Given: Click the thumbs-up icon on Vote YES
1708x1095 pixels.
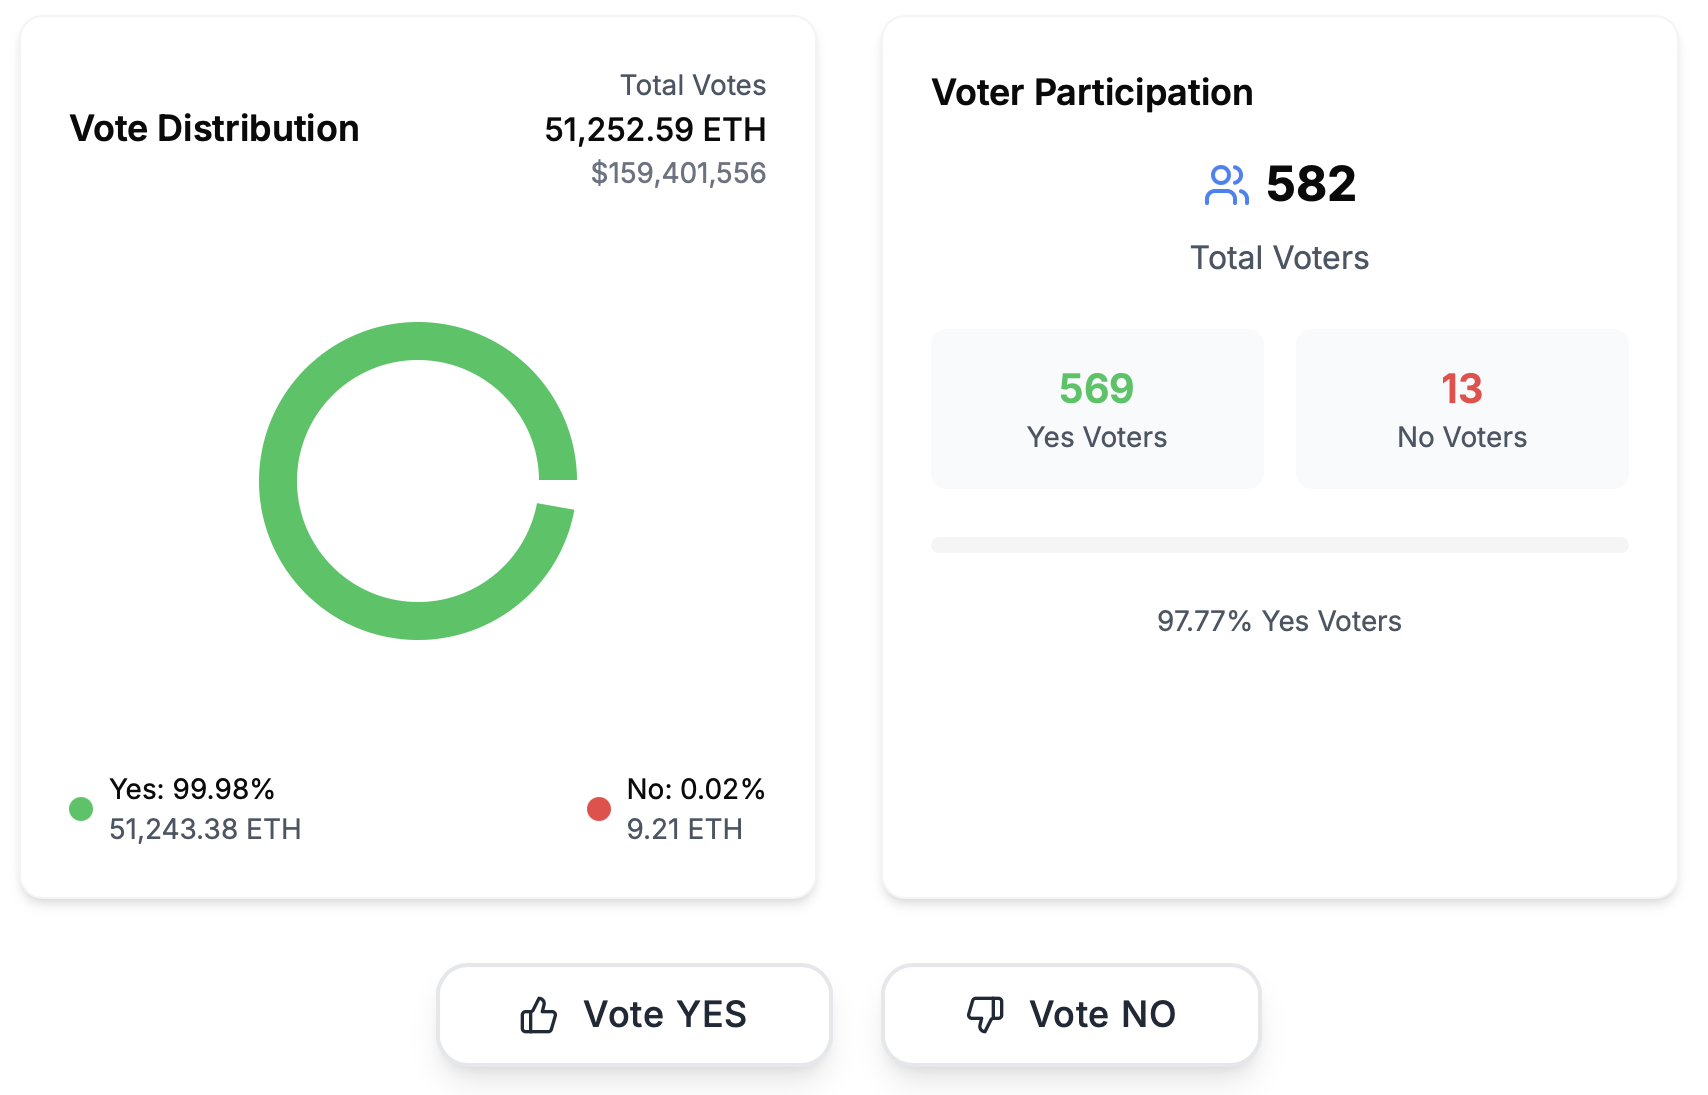Looking at the screenshot, I should coord(538,1015).
